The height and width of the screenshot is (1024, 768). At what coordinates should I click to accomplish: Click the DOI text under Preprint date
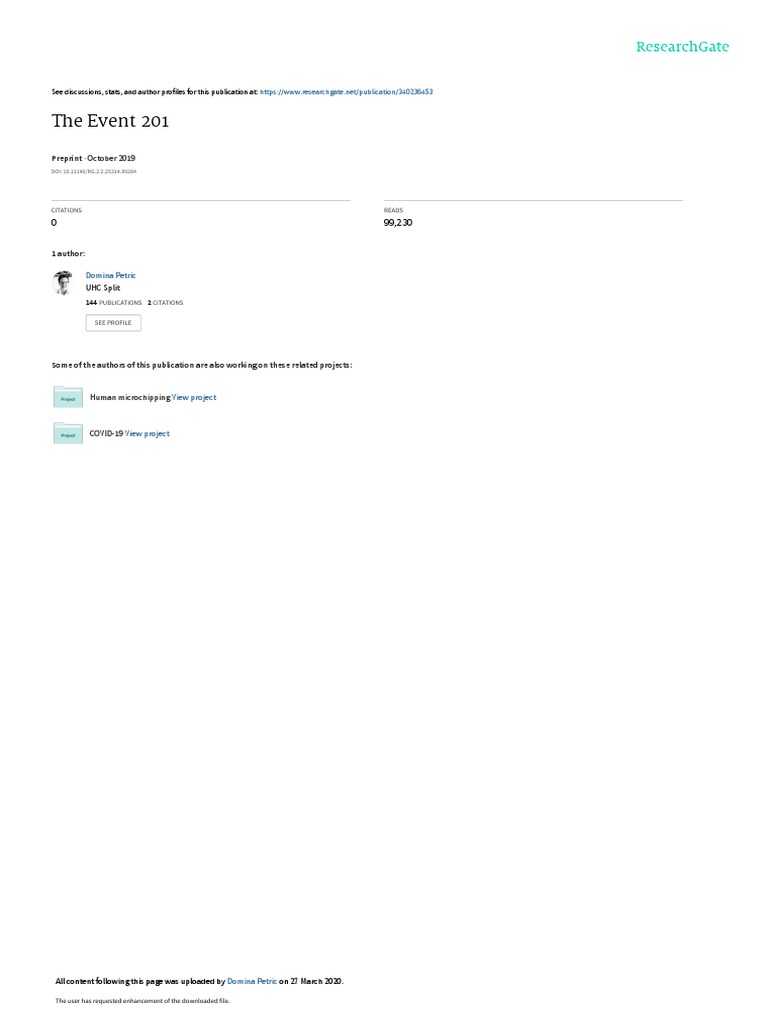coord(94,172)
